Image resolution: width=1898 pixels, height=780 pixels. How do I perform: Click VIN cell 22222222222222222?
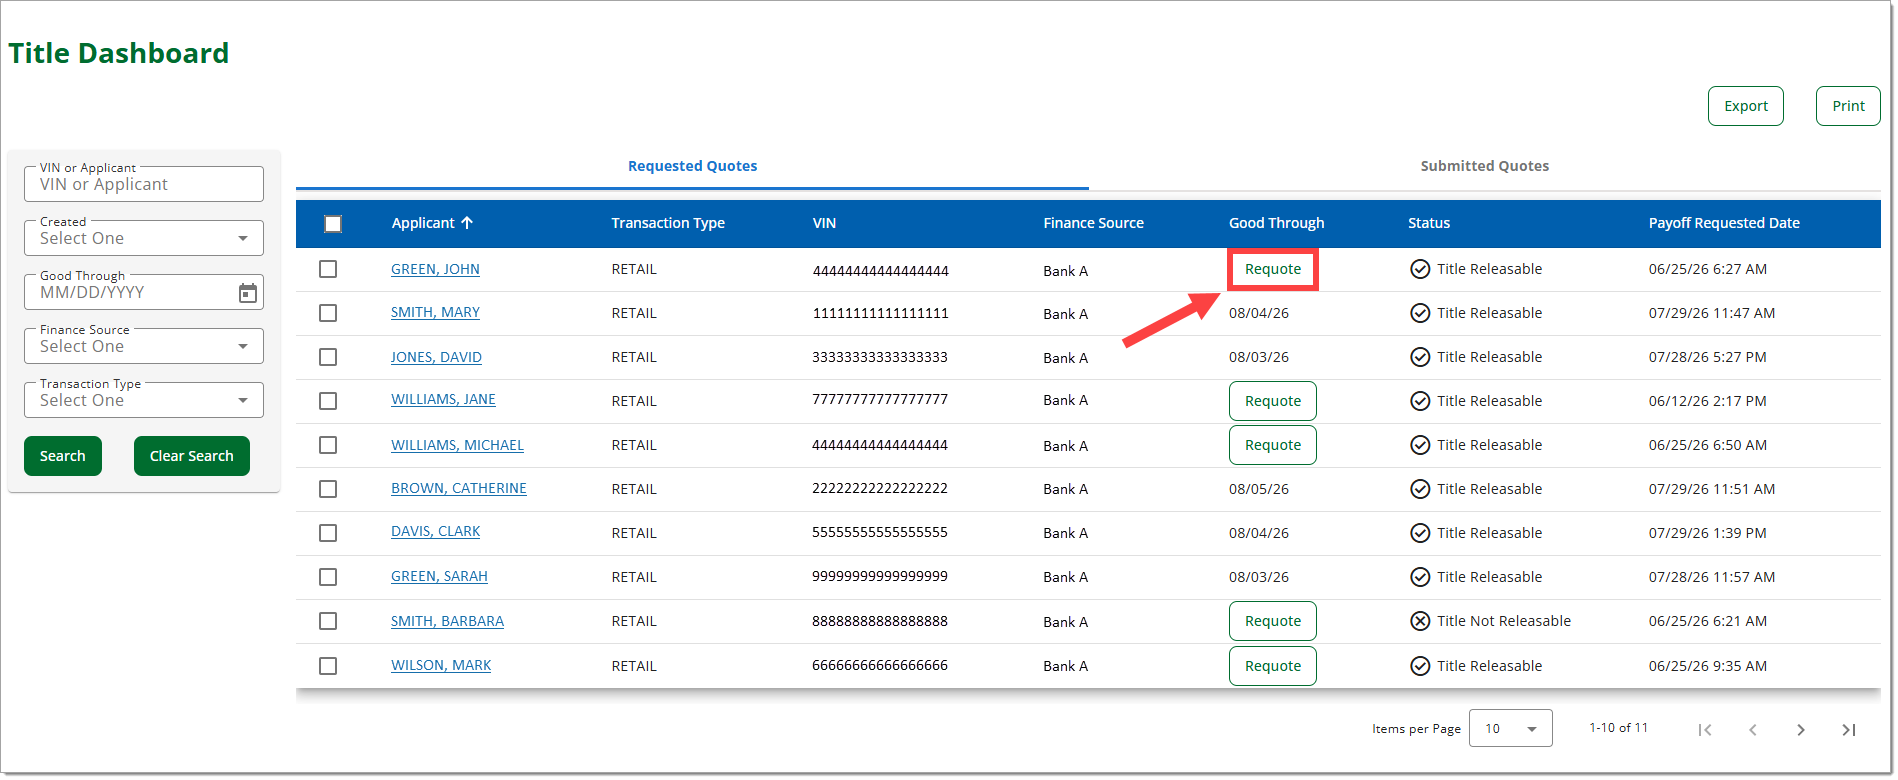pos(880,488)
